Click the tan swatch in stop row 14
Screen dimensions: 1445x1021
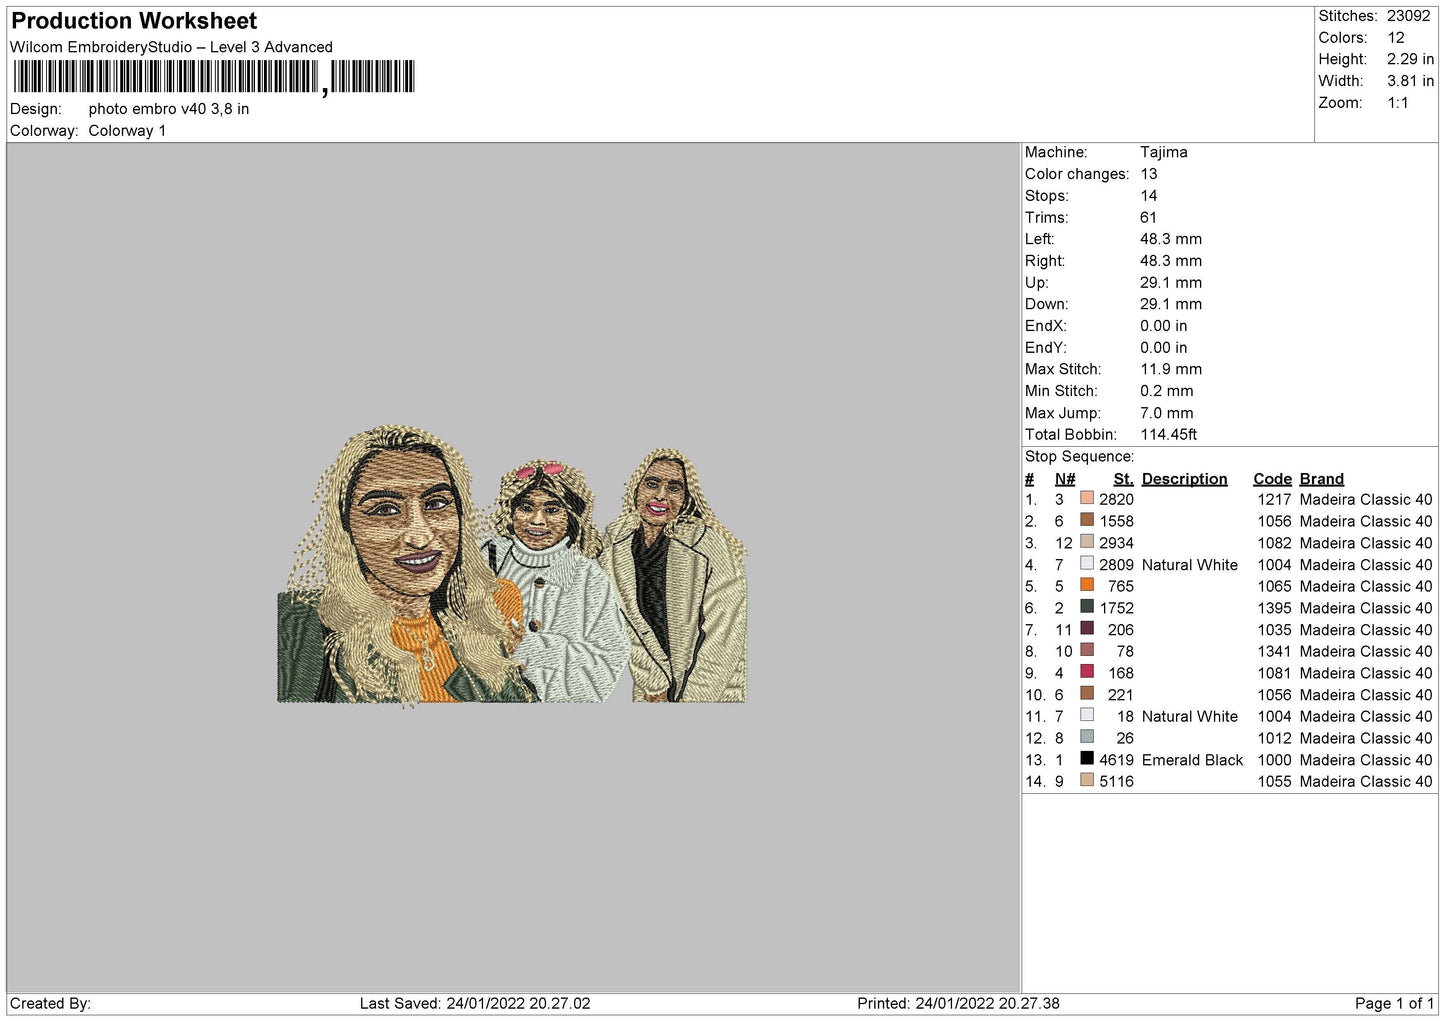1087,780
